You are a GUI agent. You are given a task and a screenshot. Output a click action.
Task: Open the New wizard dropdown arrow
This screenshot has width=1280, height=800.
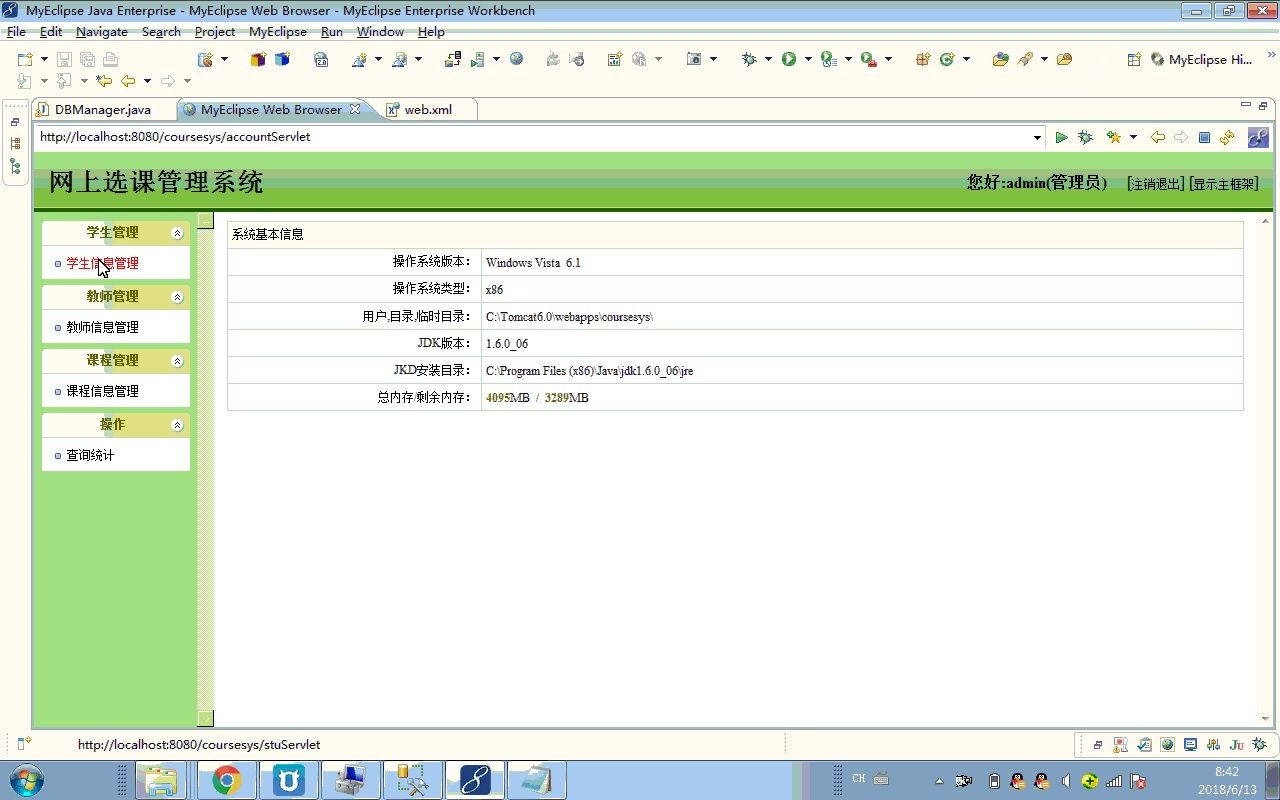click(44, 59)
